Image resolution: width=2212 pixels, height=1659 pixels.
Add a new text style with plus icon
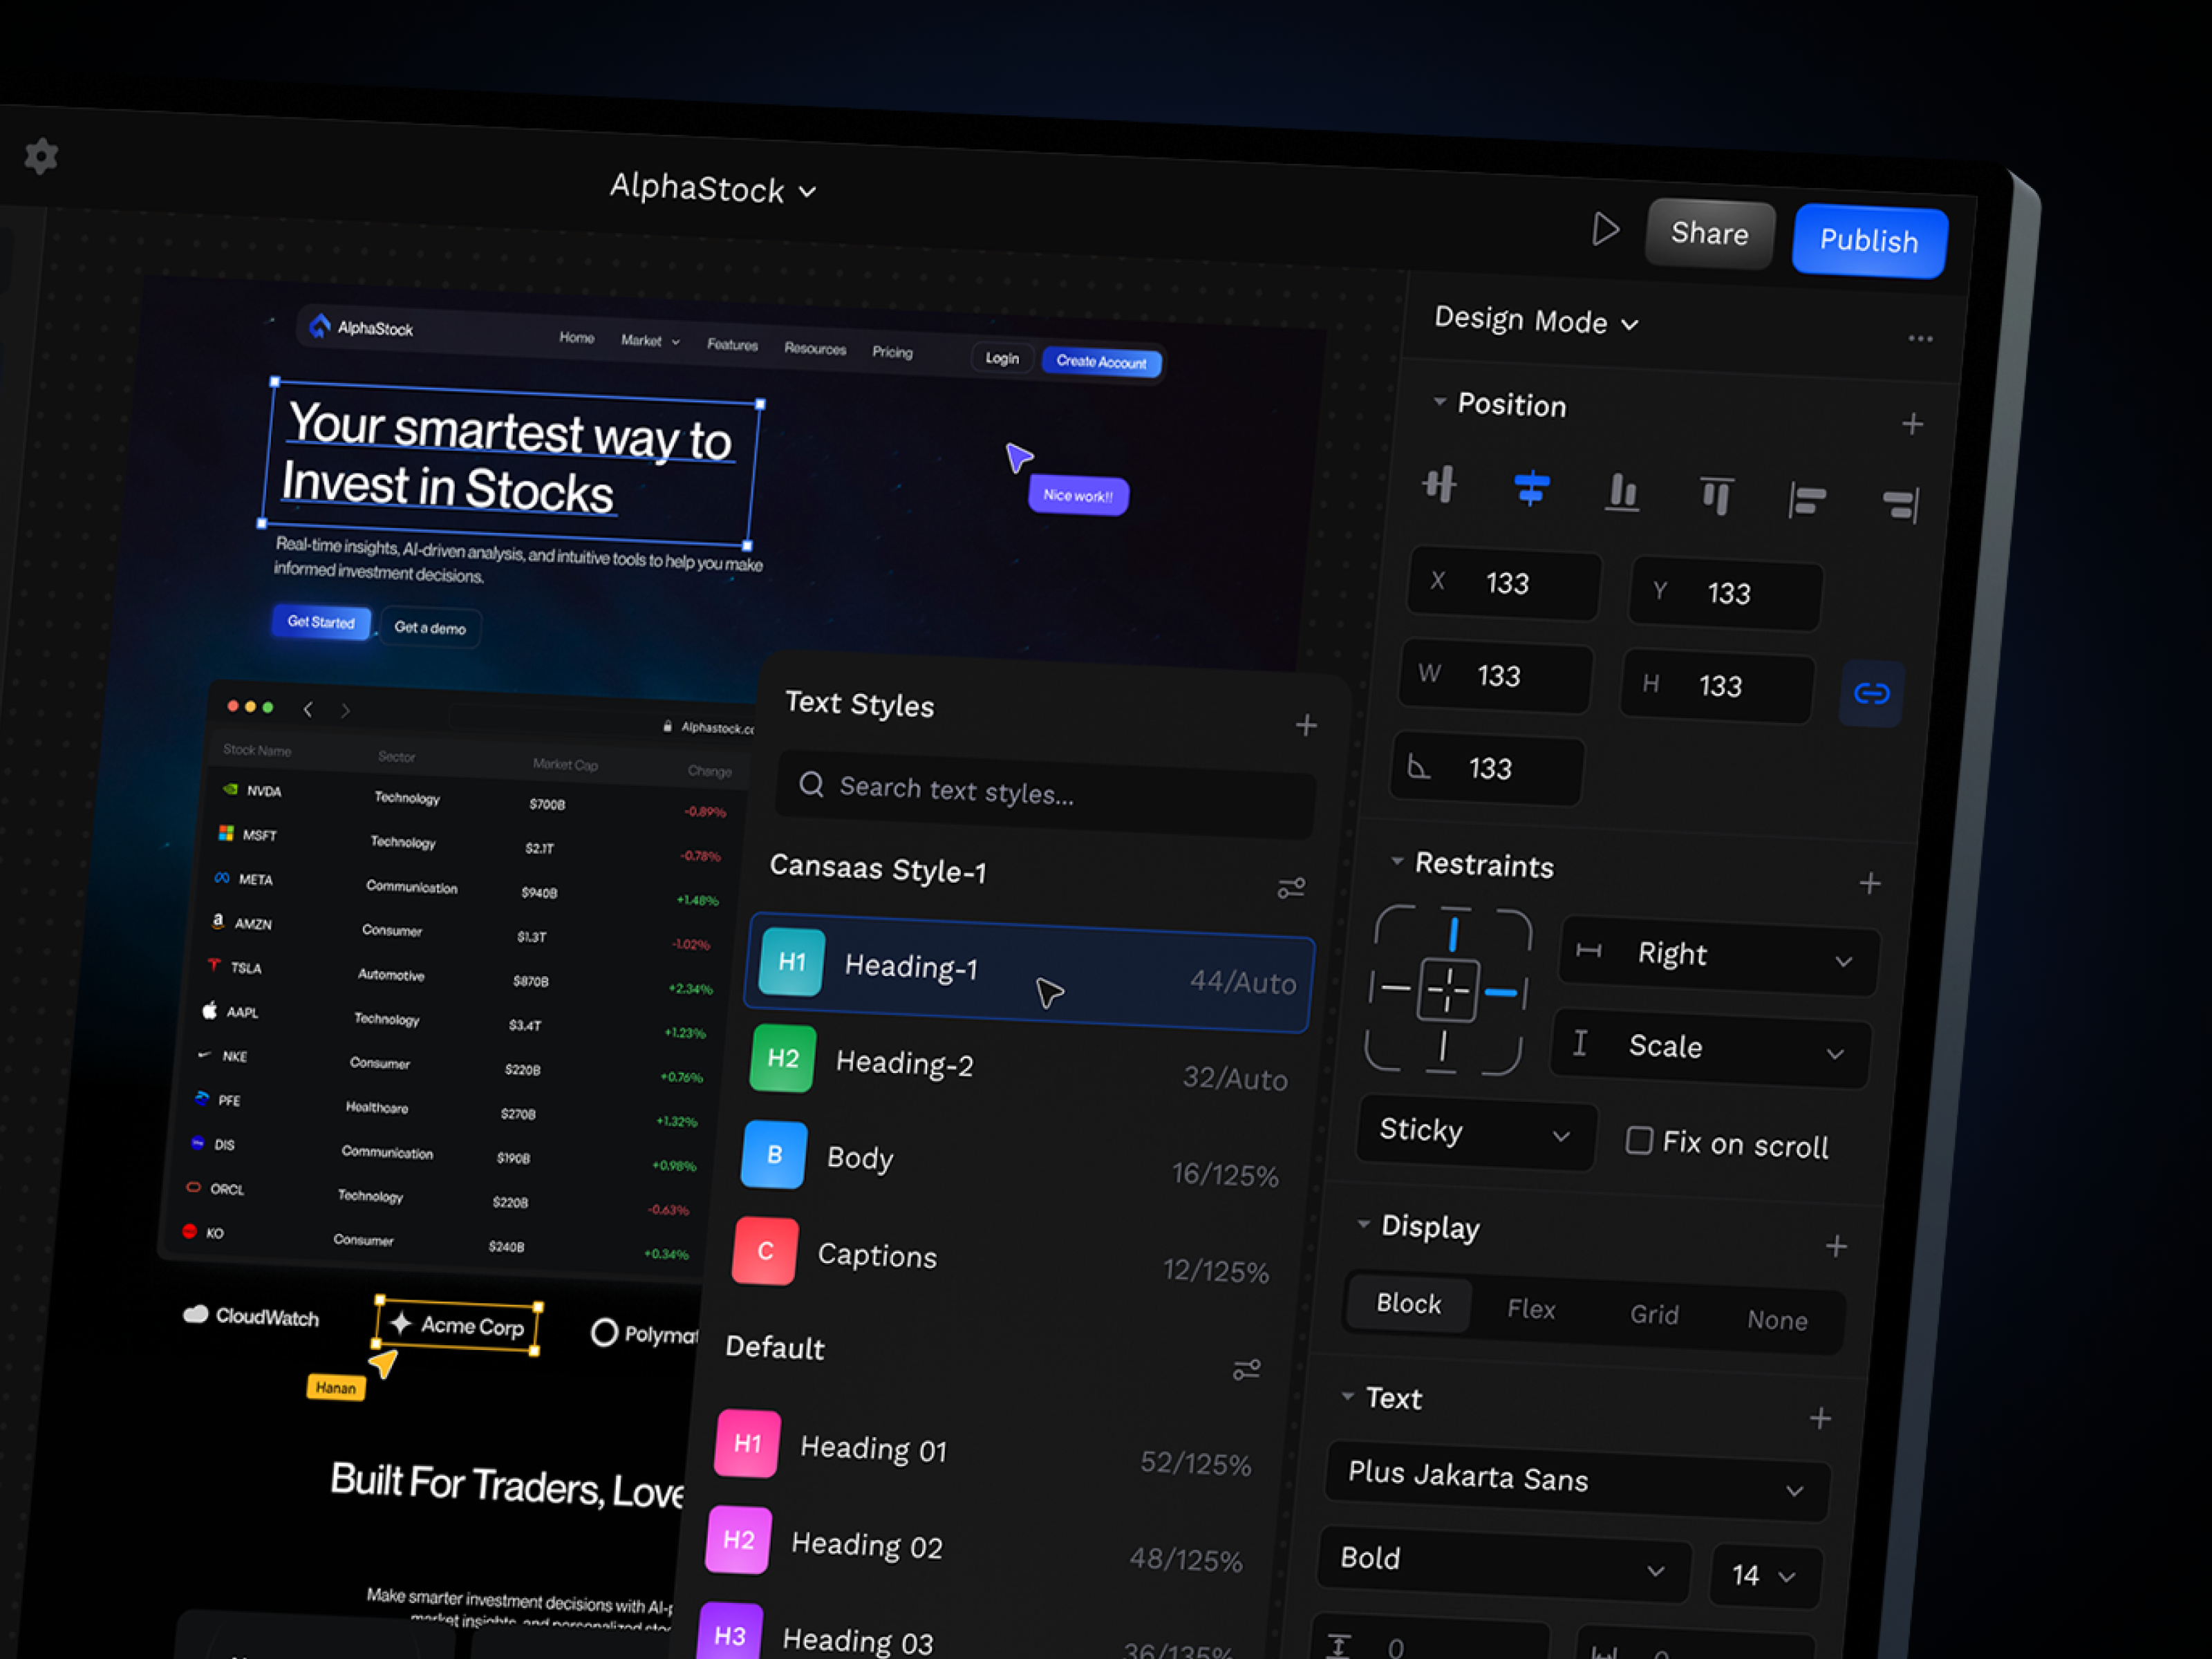1307,724
